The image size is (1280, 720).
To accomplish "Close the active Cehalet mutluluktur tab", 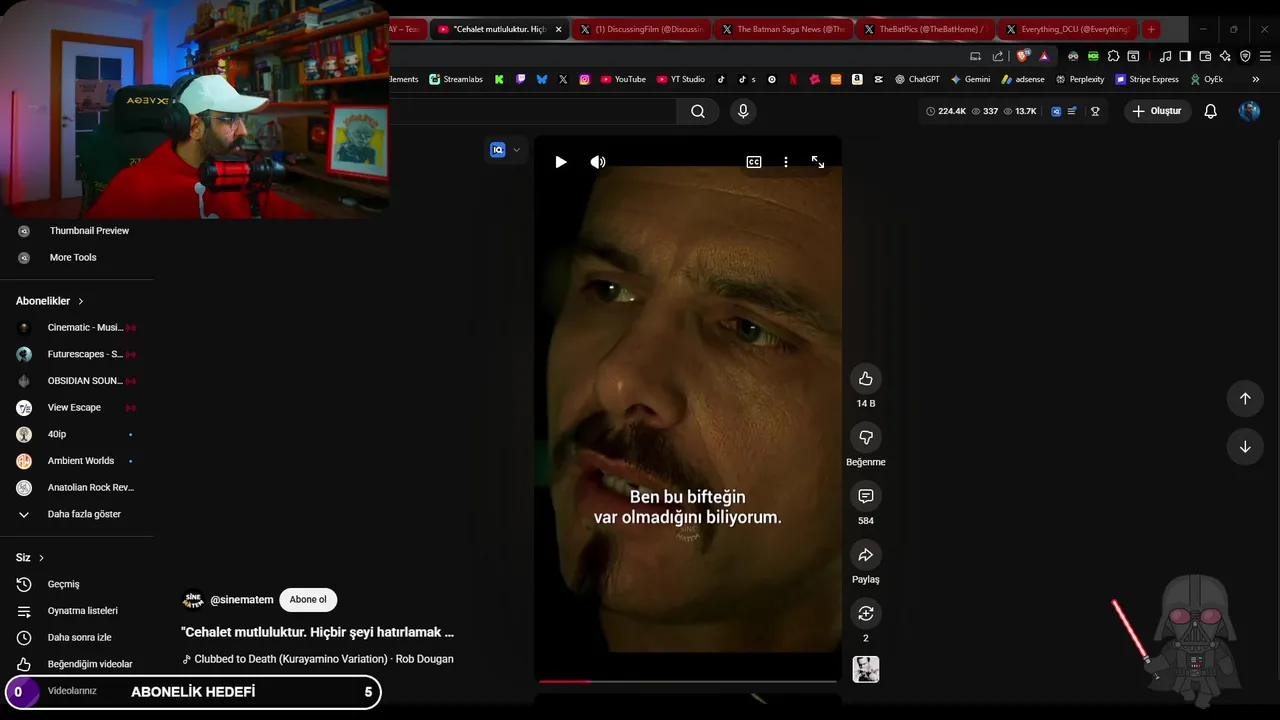I will point(559,29).
